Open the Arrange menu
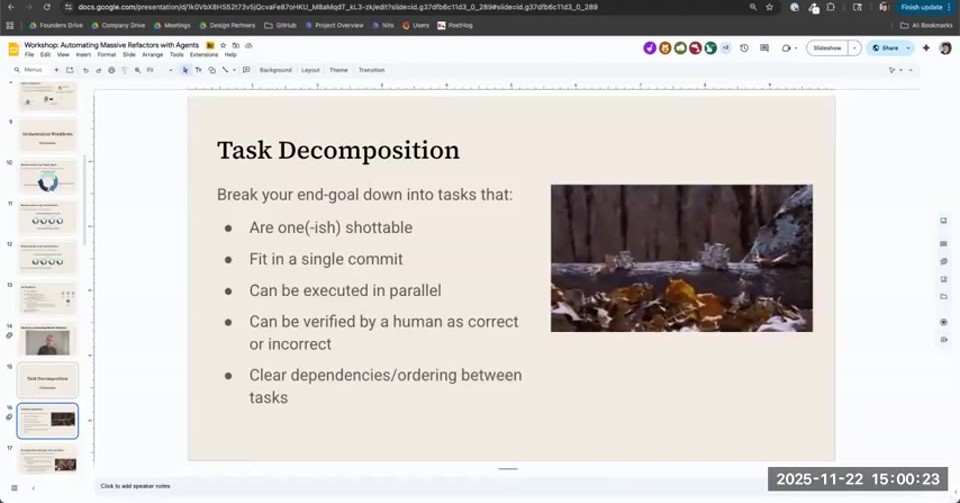 pos(152,55)
